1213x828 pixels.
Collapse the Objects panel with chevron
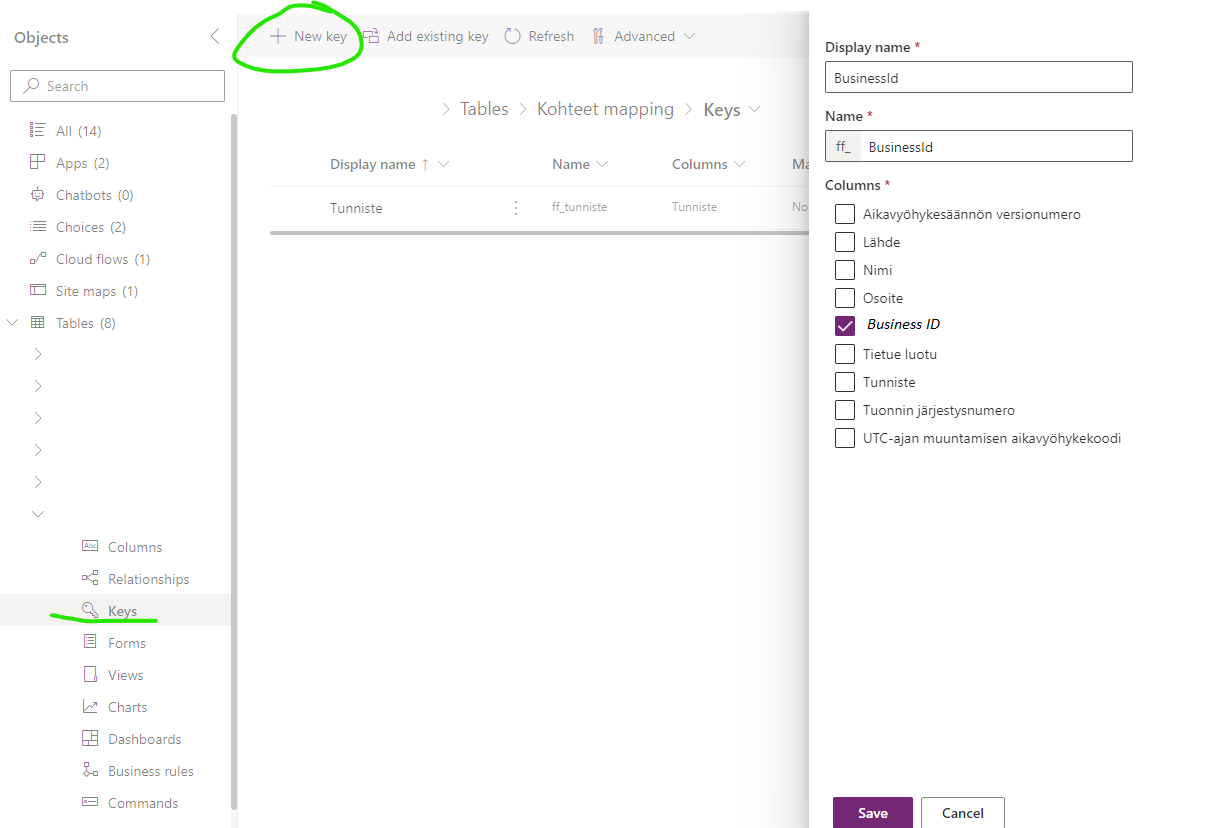click(214, 37)
